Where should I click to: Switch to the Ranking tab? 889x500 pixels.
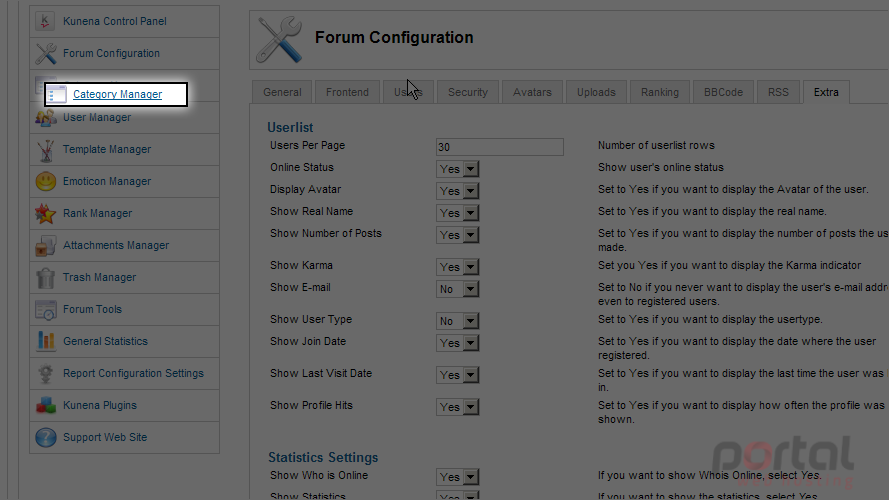[660, 92]
